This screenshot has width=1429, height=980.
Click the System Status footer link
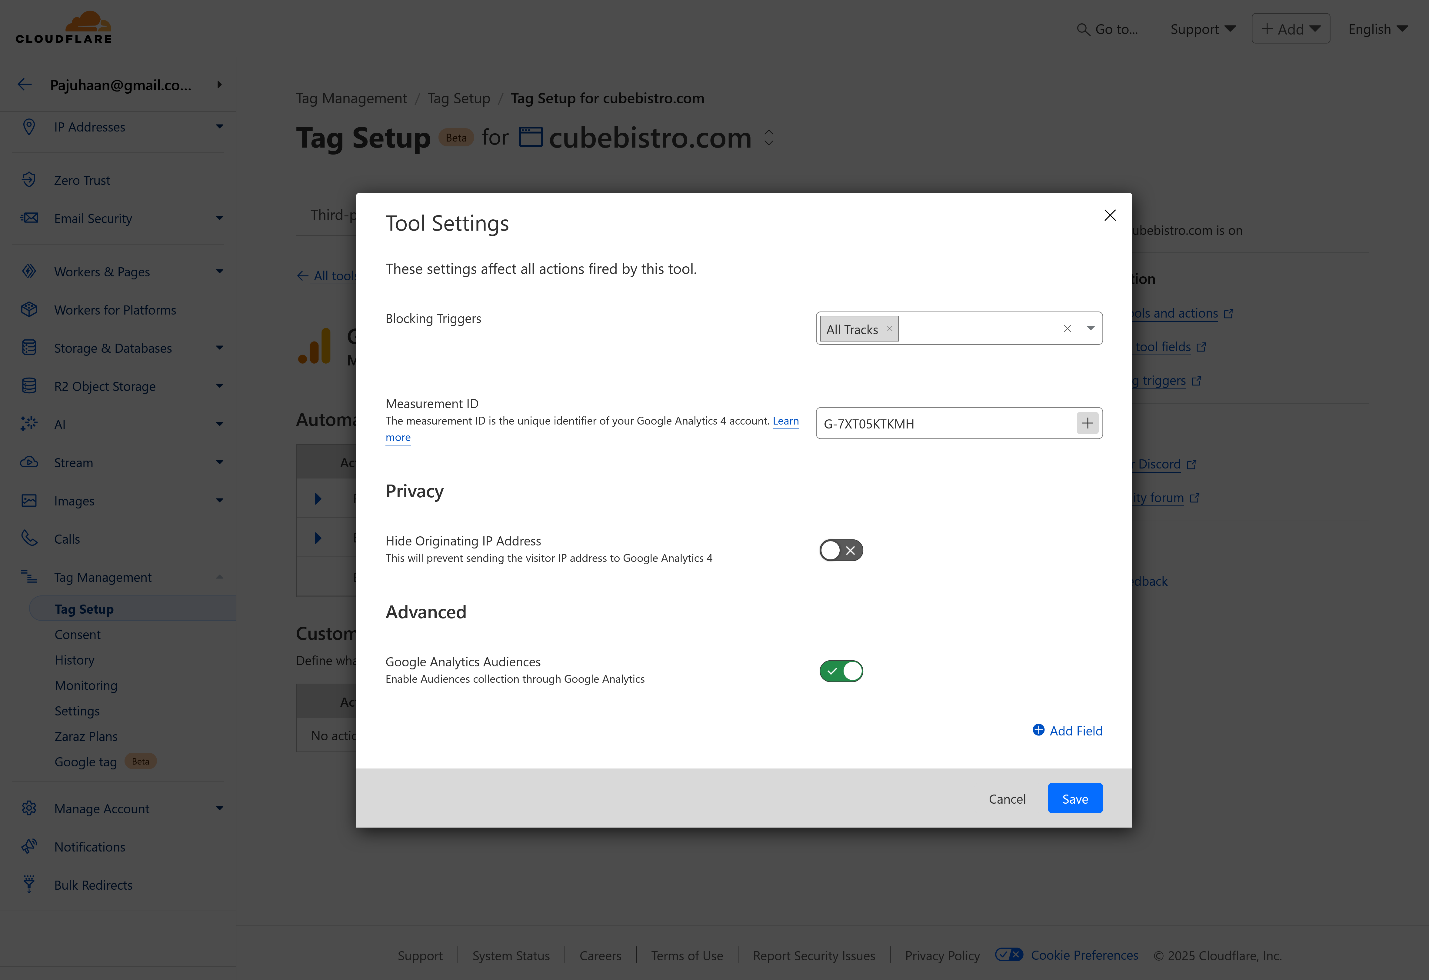511,956
